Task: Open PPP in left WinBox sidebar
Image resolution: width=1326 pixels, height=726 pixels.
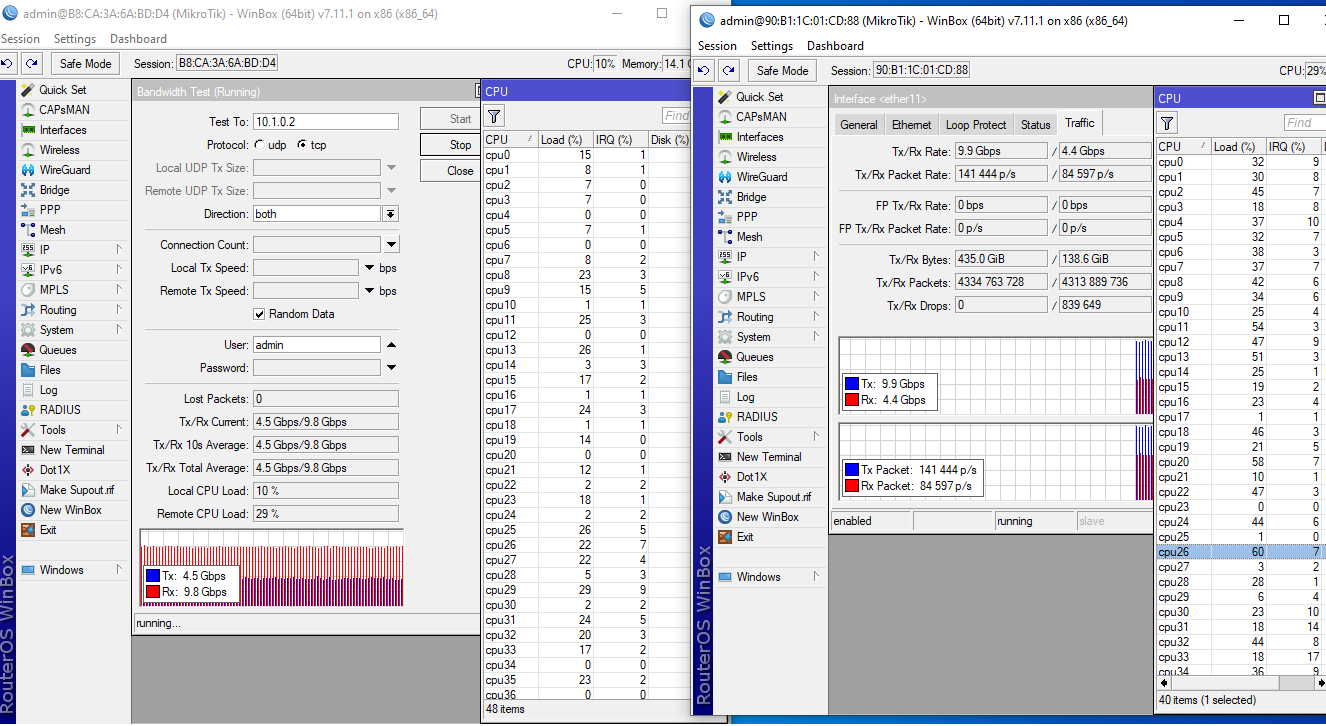Action: tap(50, 210)
